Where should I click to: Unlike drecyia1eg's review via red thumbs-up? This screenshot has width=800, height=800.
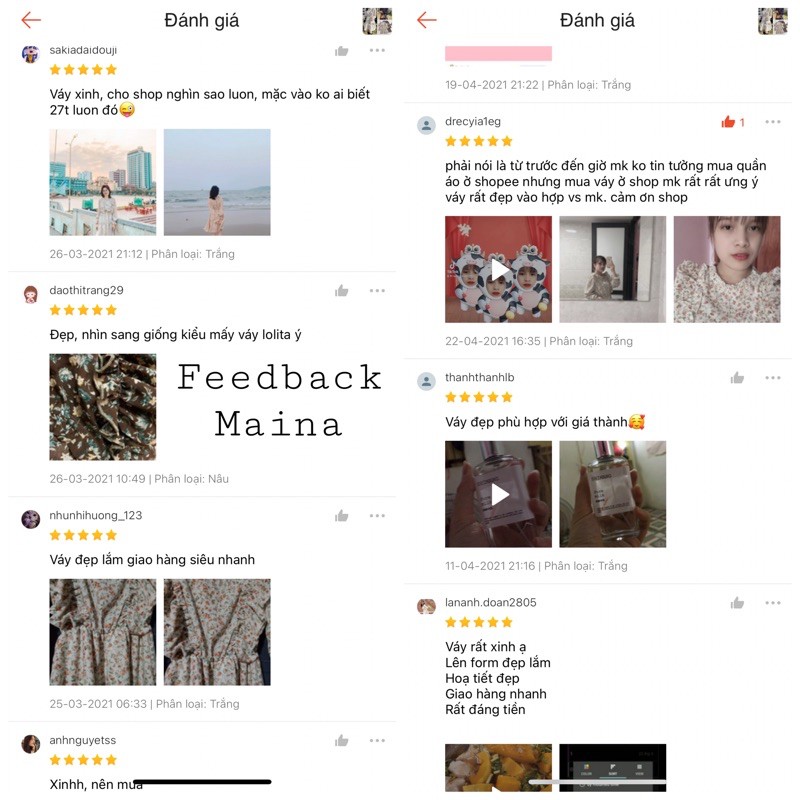pos(728,122)
